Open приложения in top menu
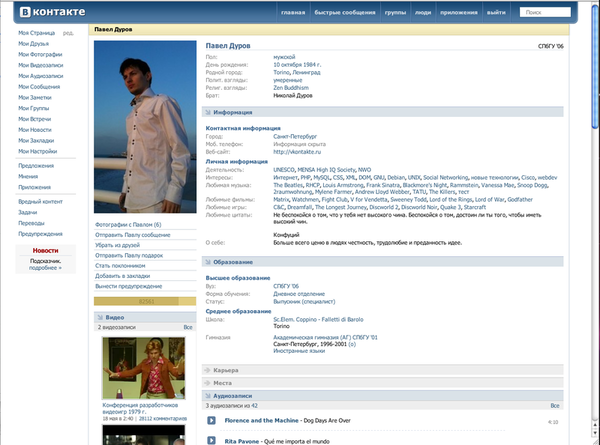600x445 pixels. click(459, 12)
